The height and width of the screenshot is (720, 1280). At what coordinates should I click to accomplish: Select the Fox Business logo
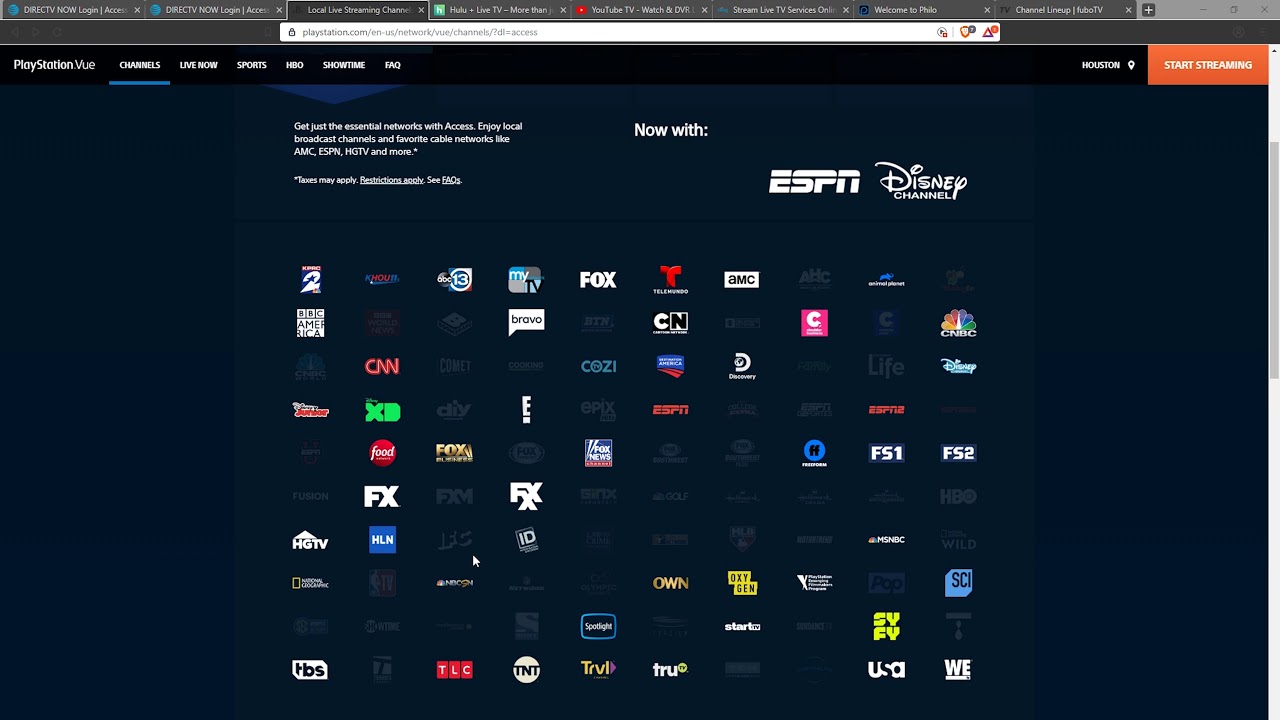454,453
